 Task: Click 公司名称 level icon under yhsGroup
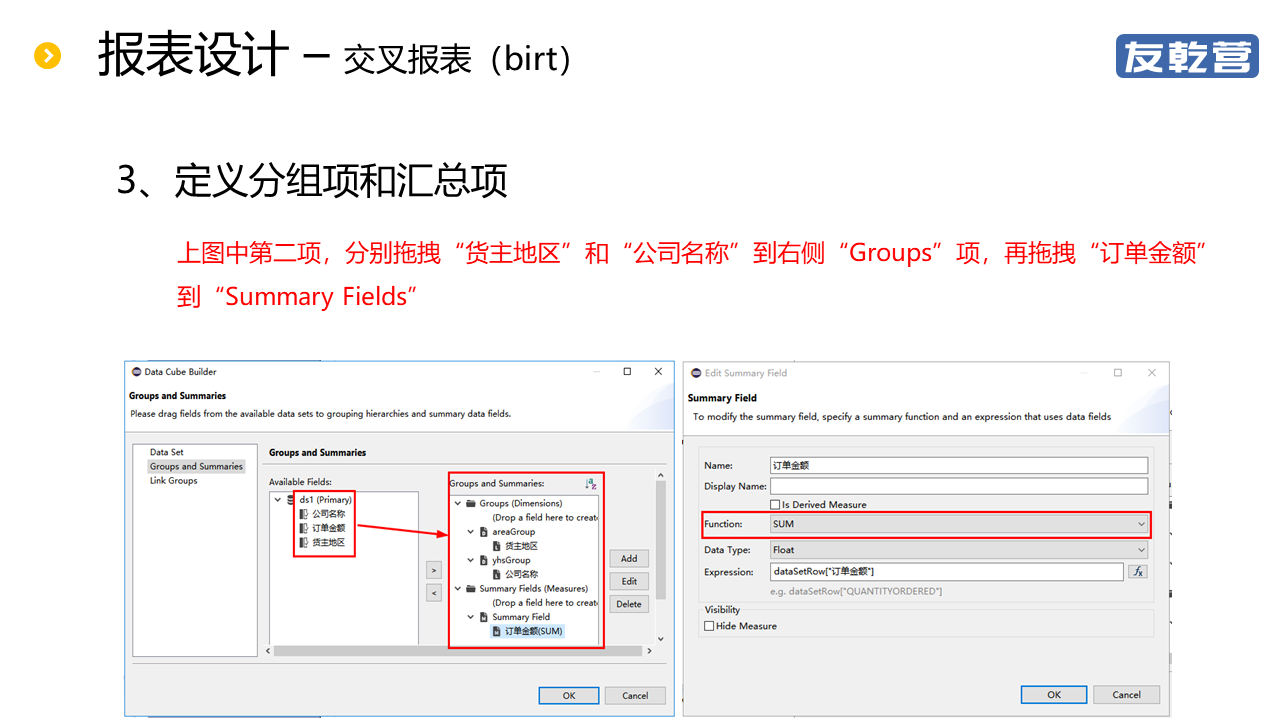click(497, 574)
